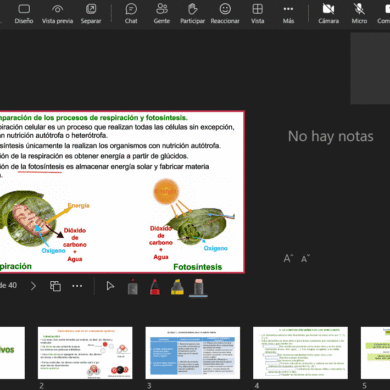Open the Reaccionar emoji menu
This screenshot has height=390, width=390.
click(x=225, y=14)
